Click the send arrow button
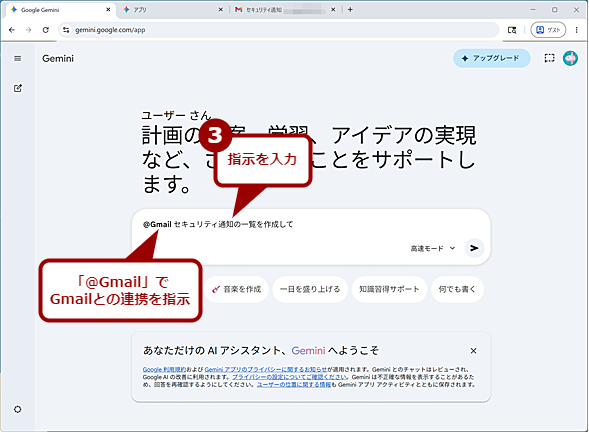 pyautogui.click(x=474, y=248)
